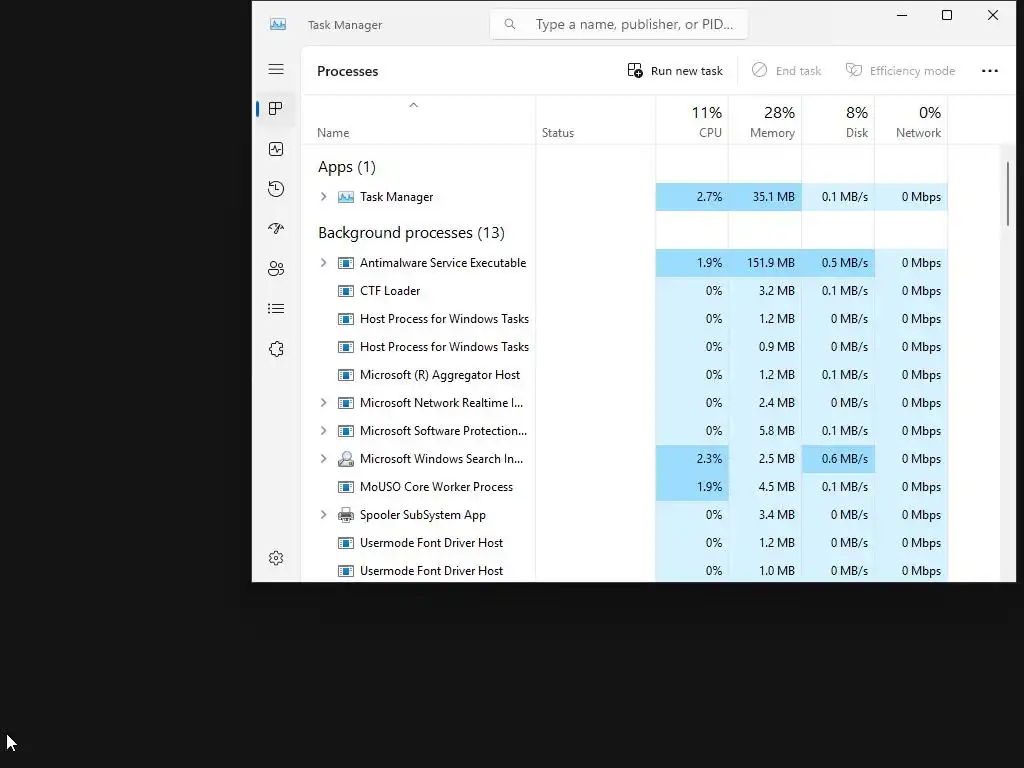Click the Antimalware Service Executable process icon
Screen dimensions: 1024x768
pyautogui.click(x=345, y=263)
